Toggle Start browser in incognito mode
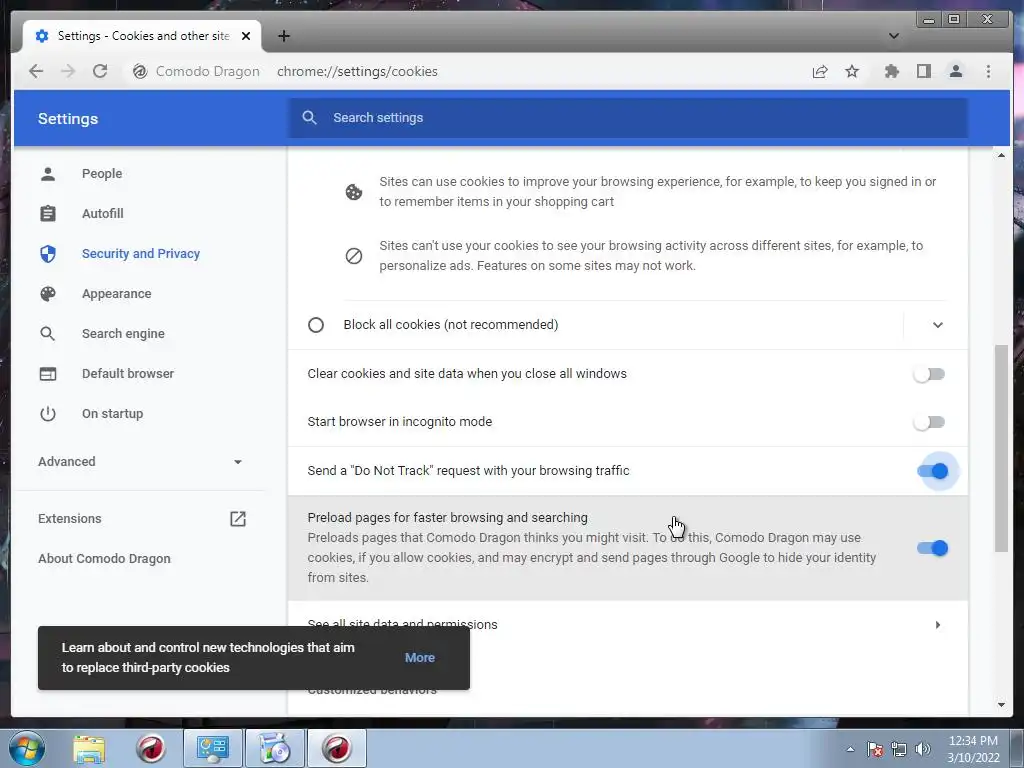The image size is (1024, 768). point(929,422)
